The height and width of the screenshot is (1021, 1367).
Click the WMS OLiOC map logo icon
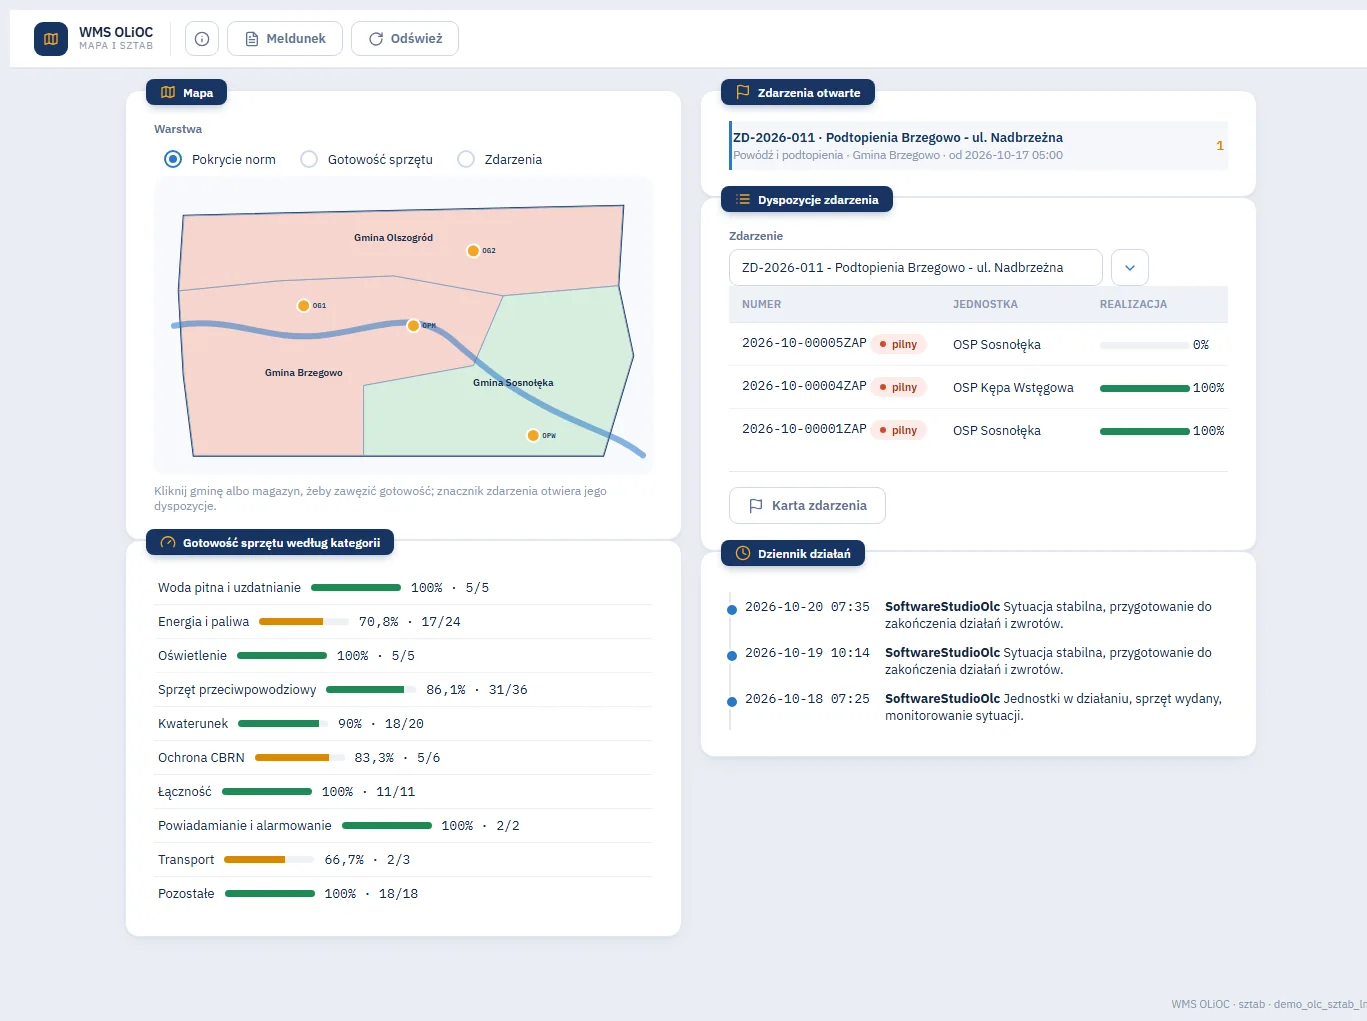pos(51,39)
